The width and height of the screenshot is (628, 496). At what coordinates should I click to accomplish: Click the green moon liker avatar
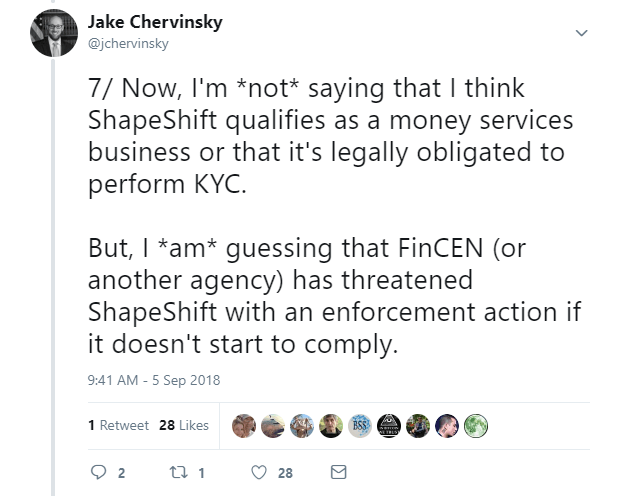tap(474, 425)
